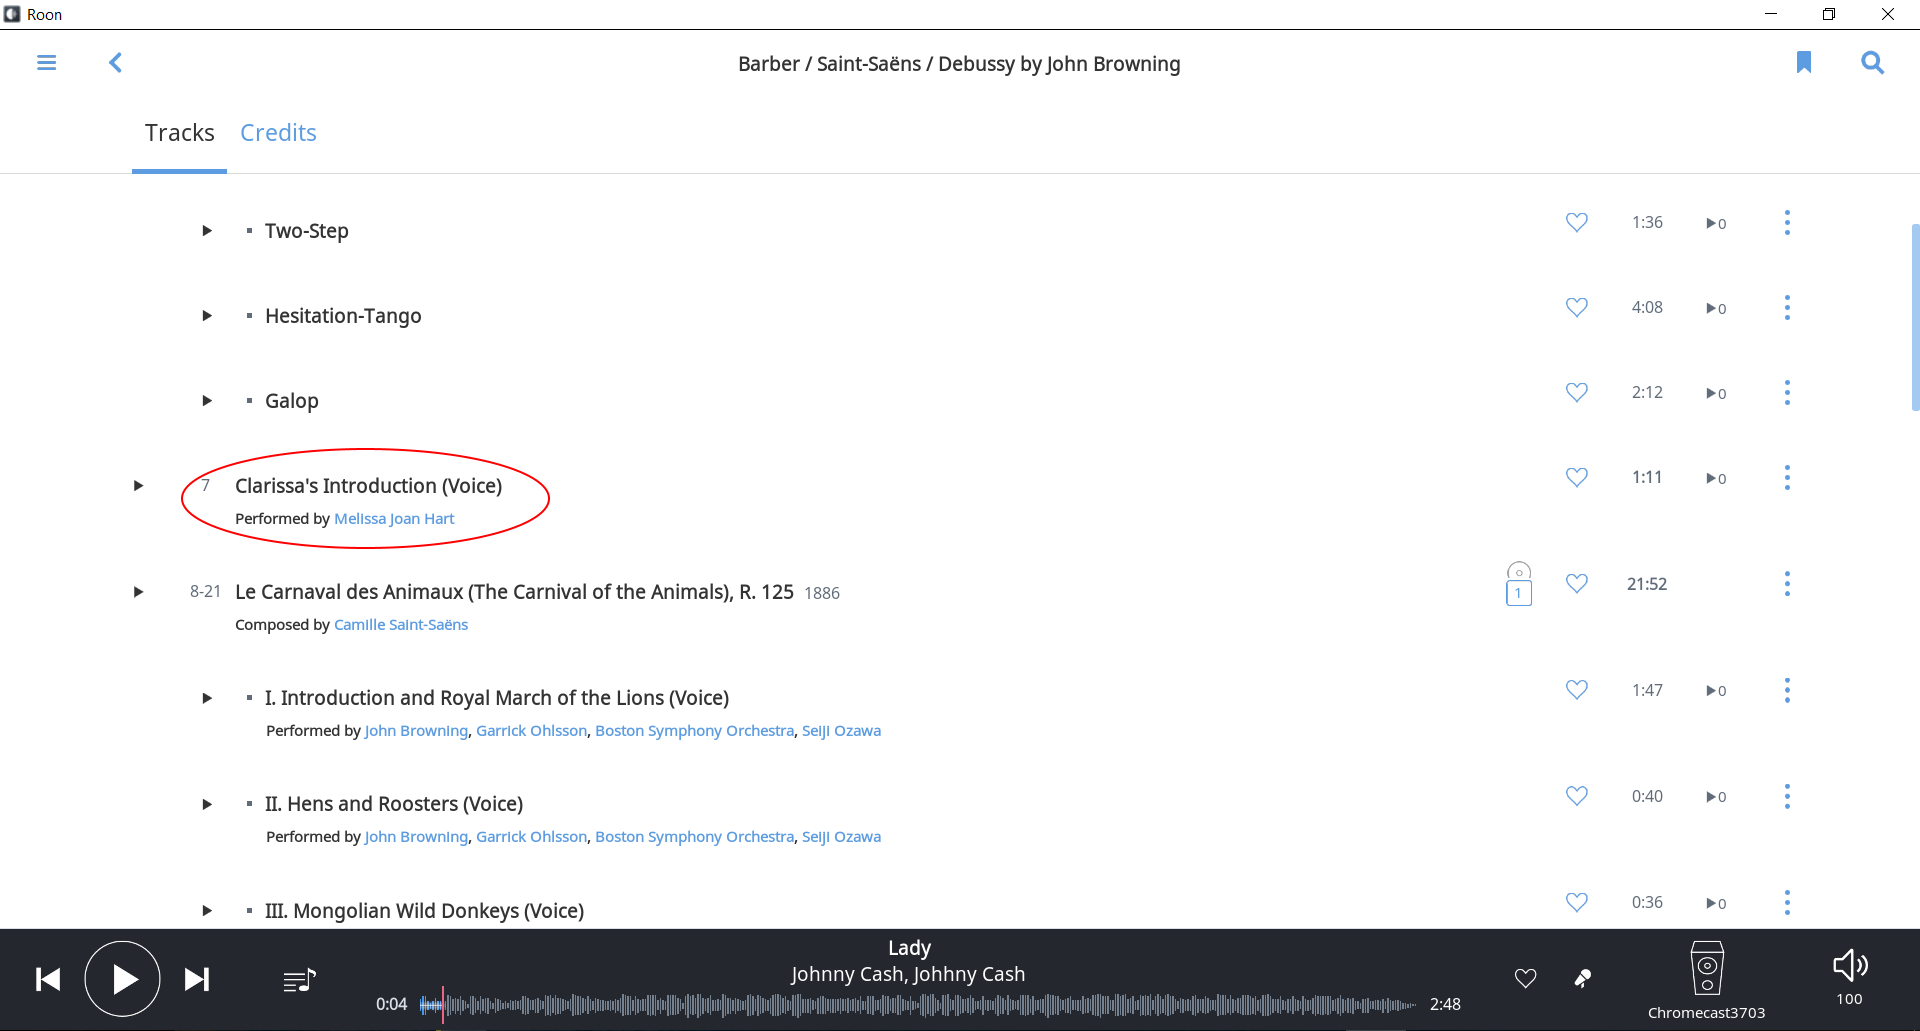Open more options for Mongolian Wild Donkeys
1920x1031 pixels.
(x=1787, y=902)
